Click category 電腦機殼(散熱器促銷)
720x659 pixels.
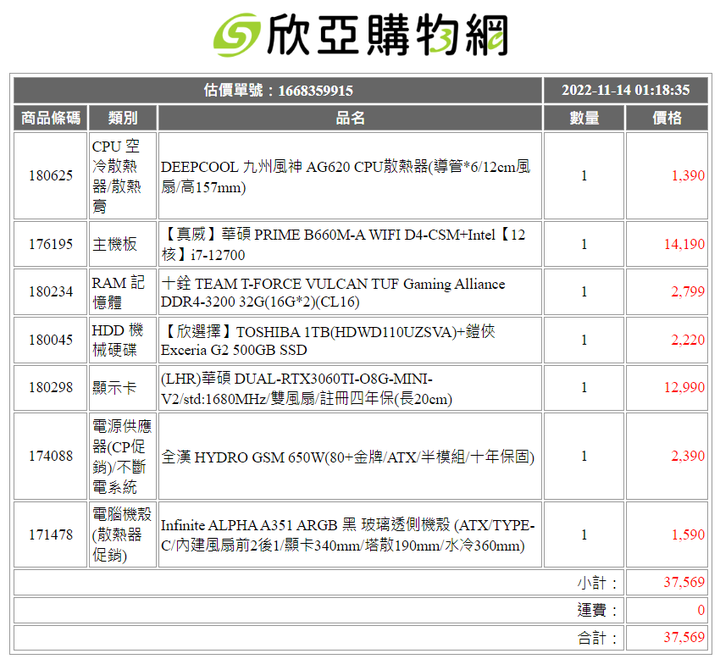coord(122,535)
